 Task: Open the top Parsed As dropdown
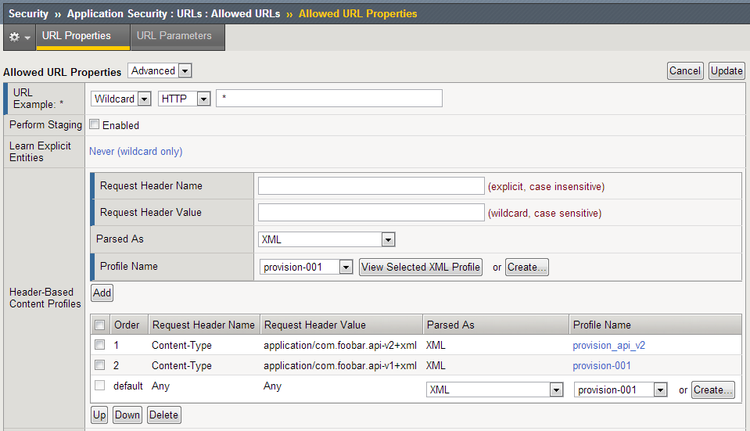click(327, 240)
